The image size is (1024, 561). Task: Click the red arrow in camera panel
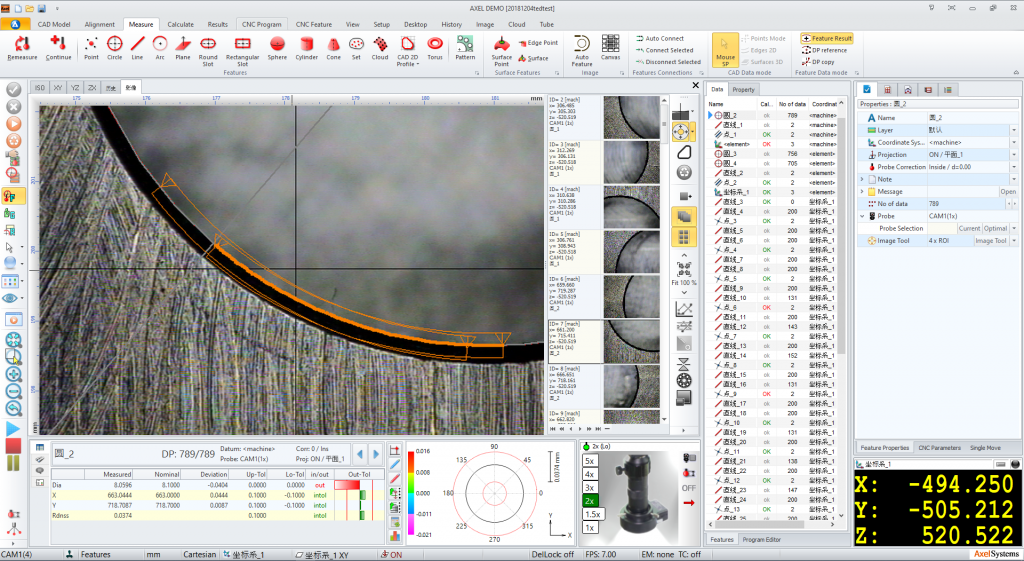pos(688,503)
